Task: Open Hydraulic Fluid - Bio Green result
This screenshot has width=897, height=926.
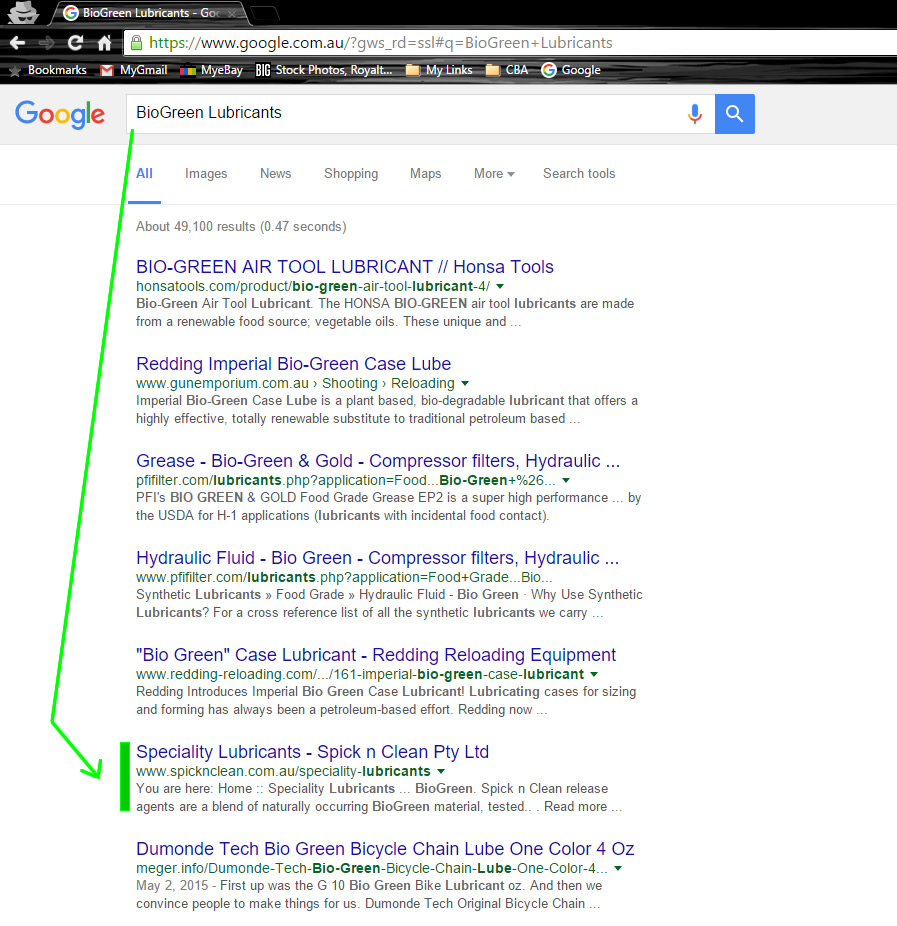Action: coord(377,557)
